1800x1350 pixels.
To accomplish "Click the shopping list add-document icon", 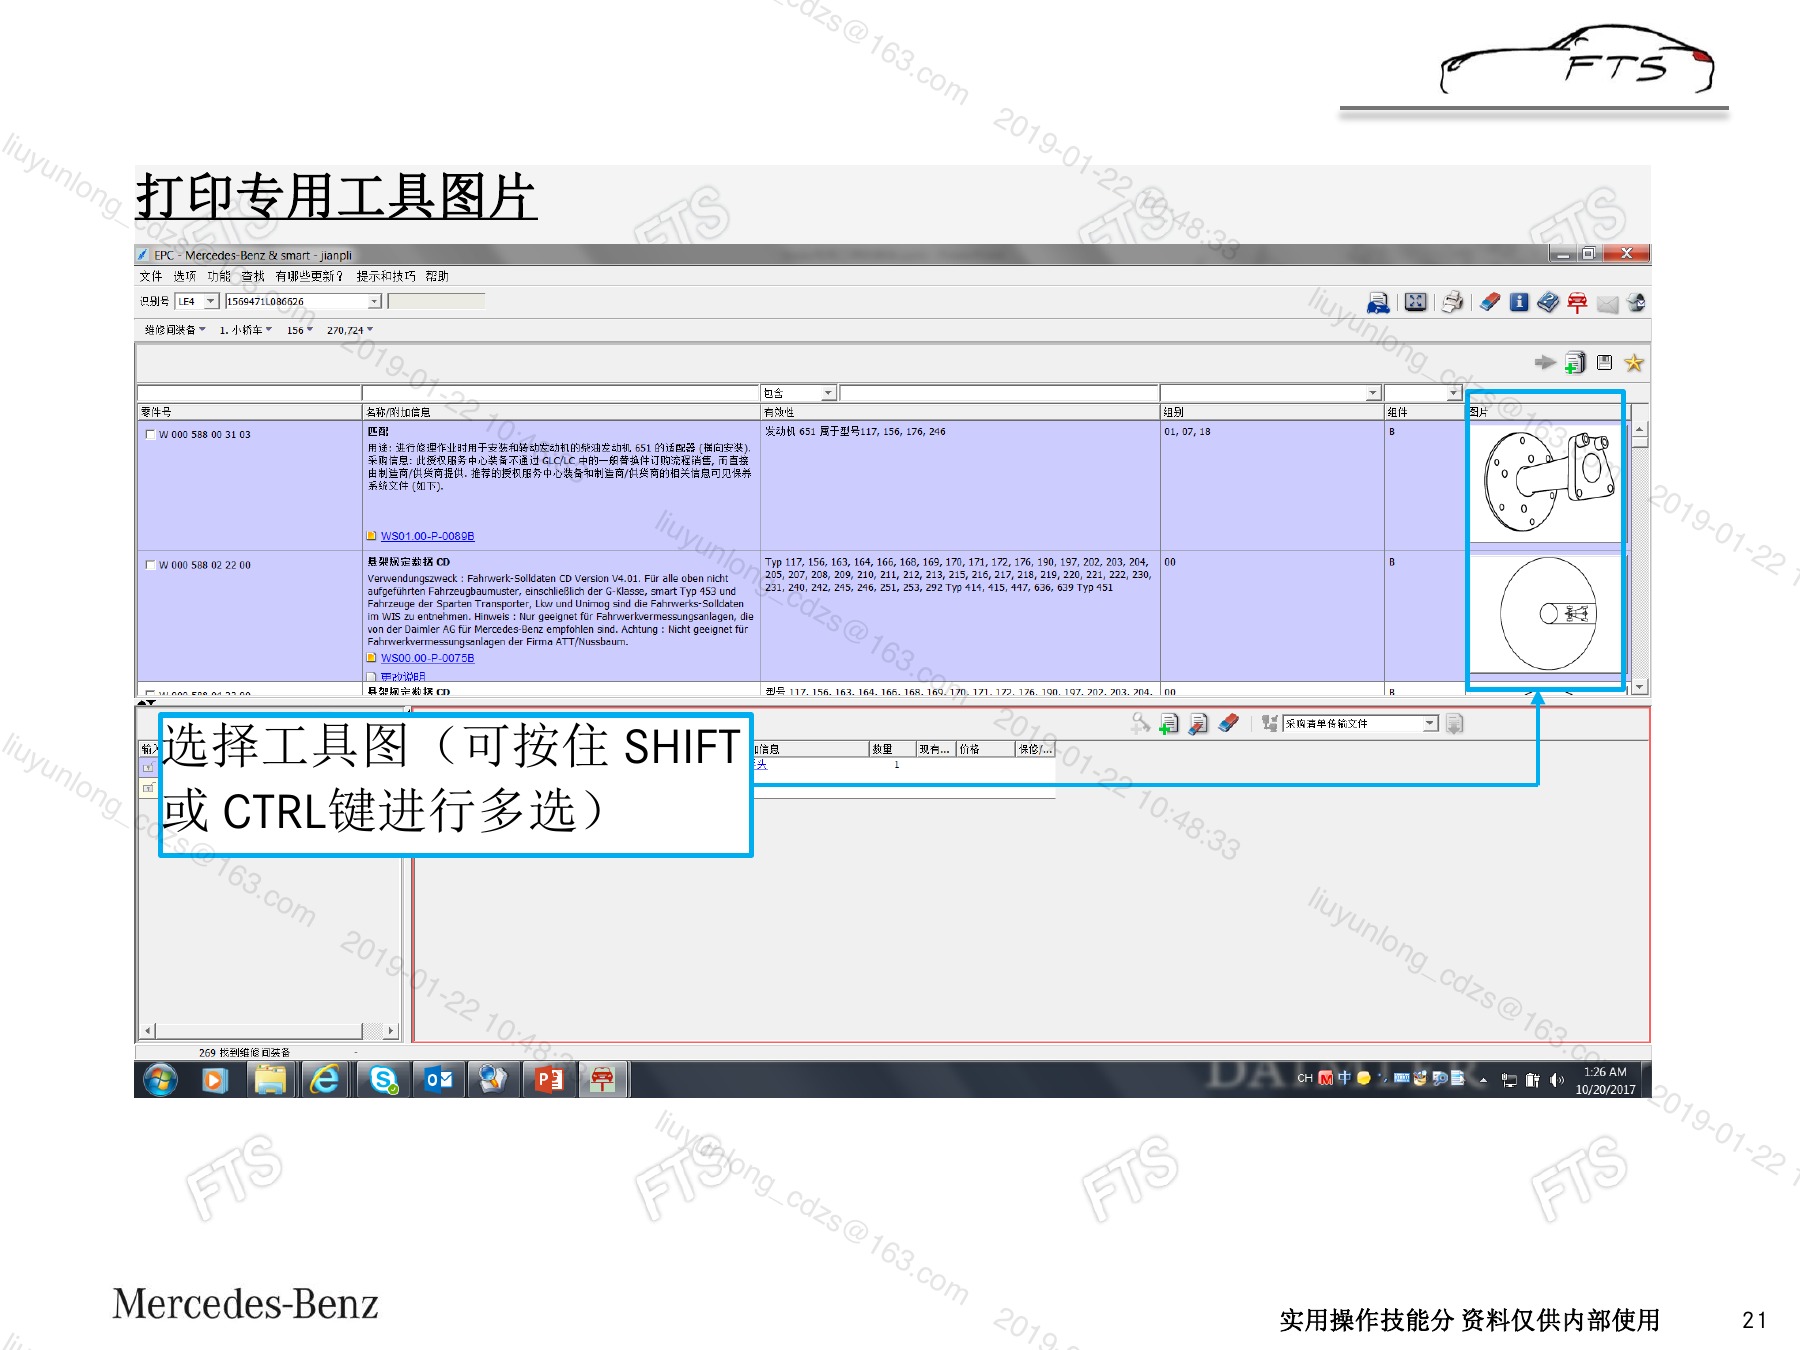I will tap(1169, 723).
